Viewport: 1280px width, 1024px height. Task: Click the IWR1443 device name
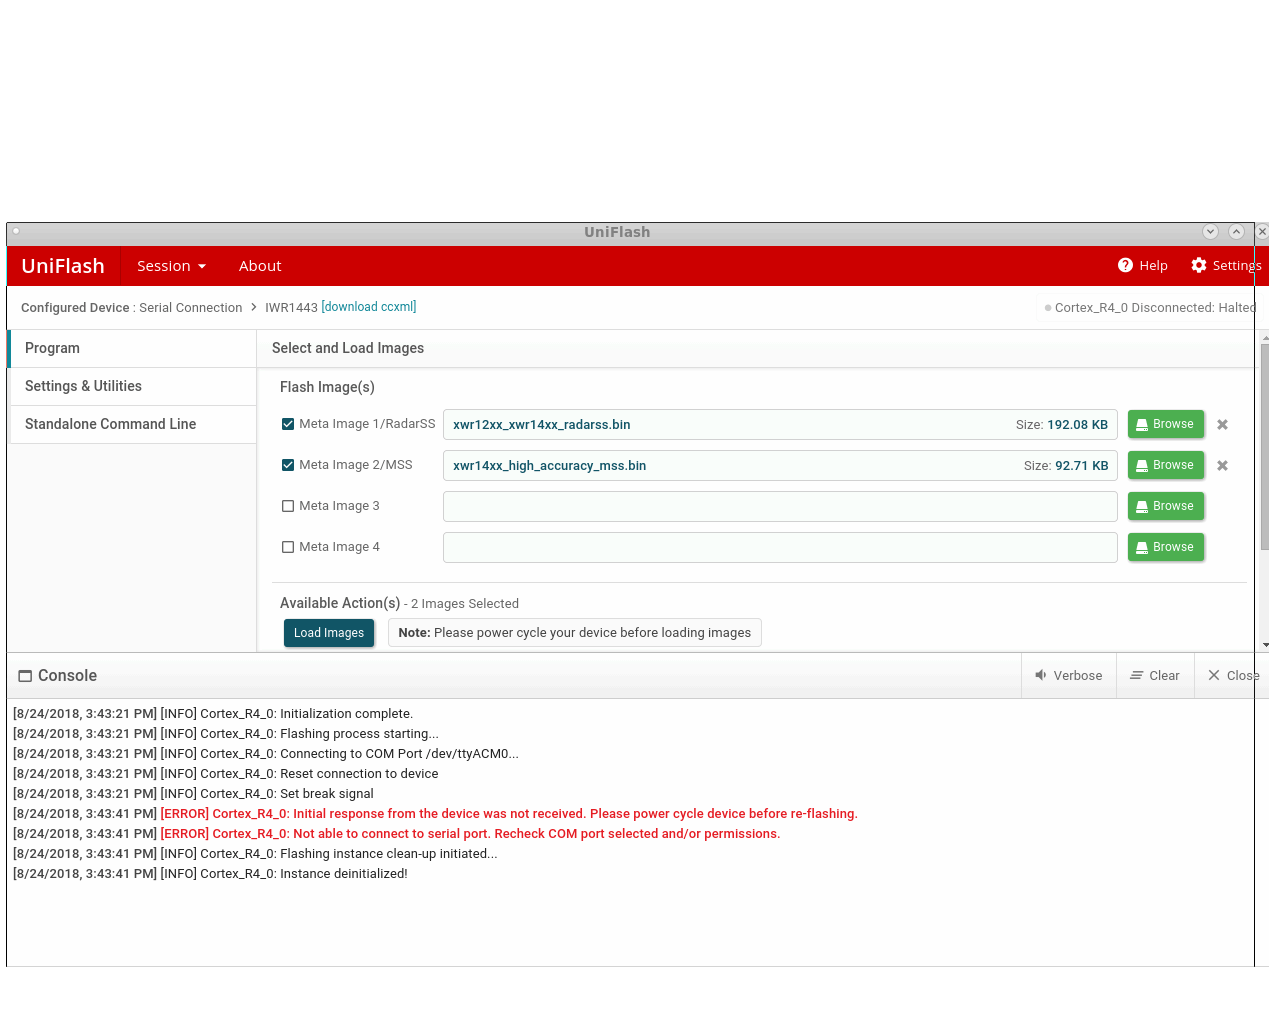(291, 307)
